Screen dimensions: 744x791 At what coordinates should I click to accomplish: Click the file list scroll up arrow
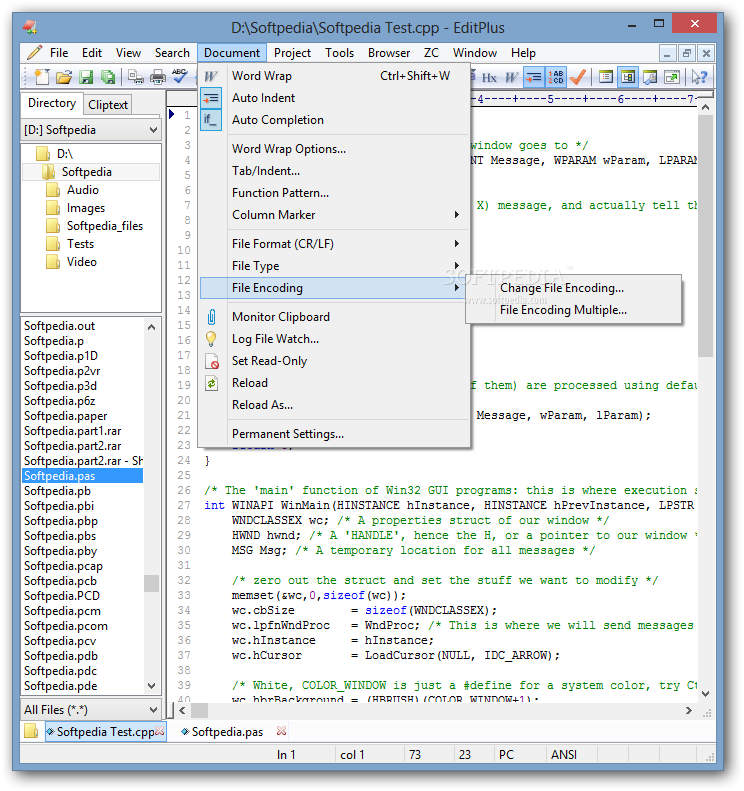[x=151, y=327]
